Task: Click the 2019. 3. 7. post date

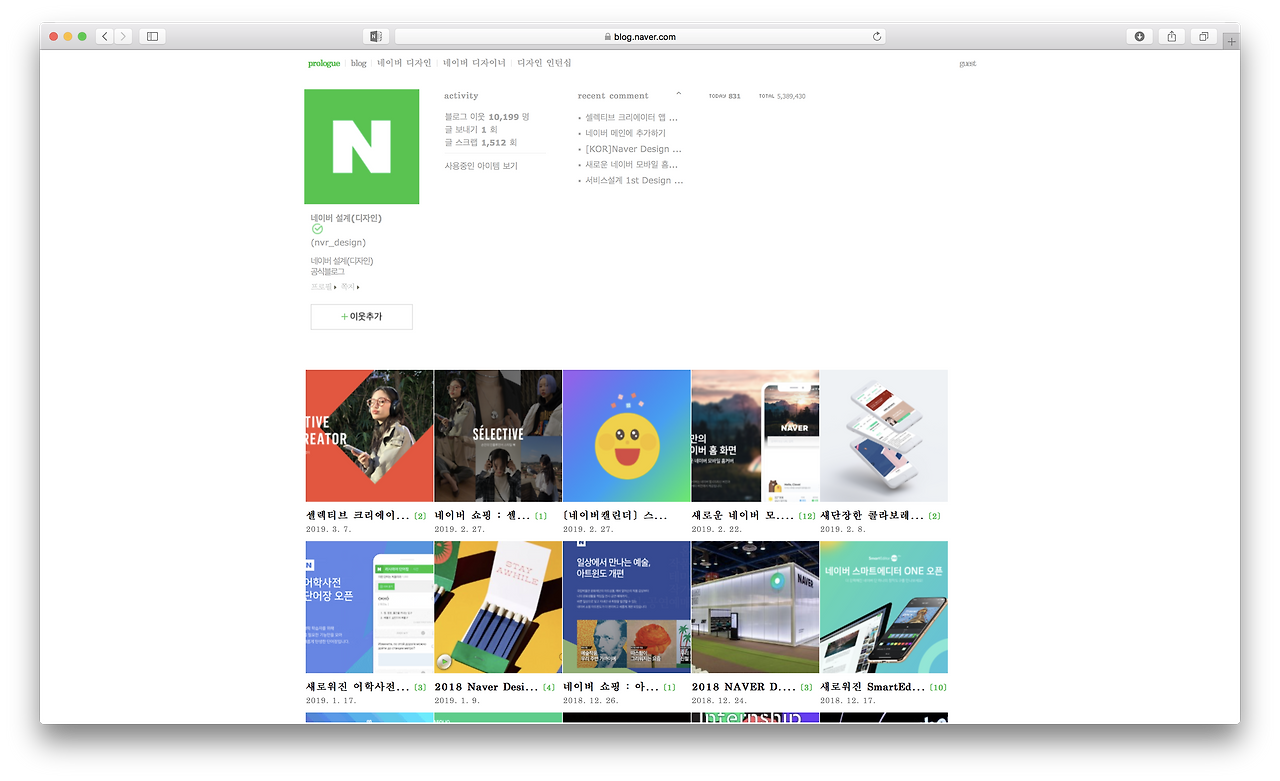Action: (x=329, y=529)
